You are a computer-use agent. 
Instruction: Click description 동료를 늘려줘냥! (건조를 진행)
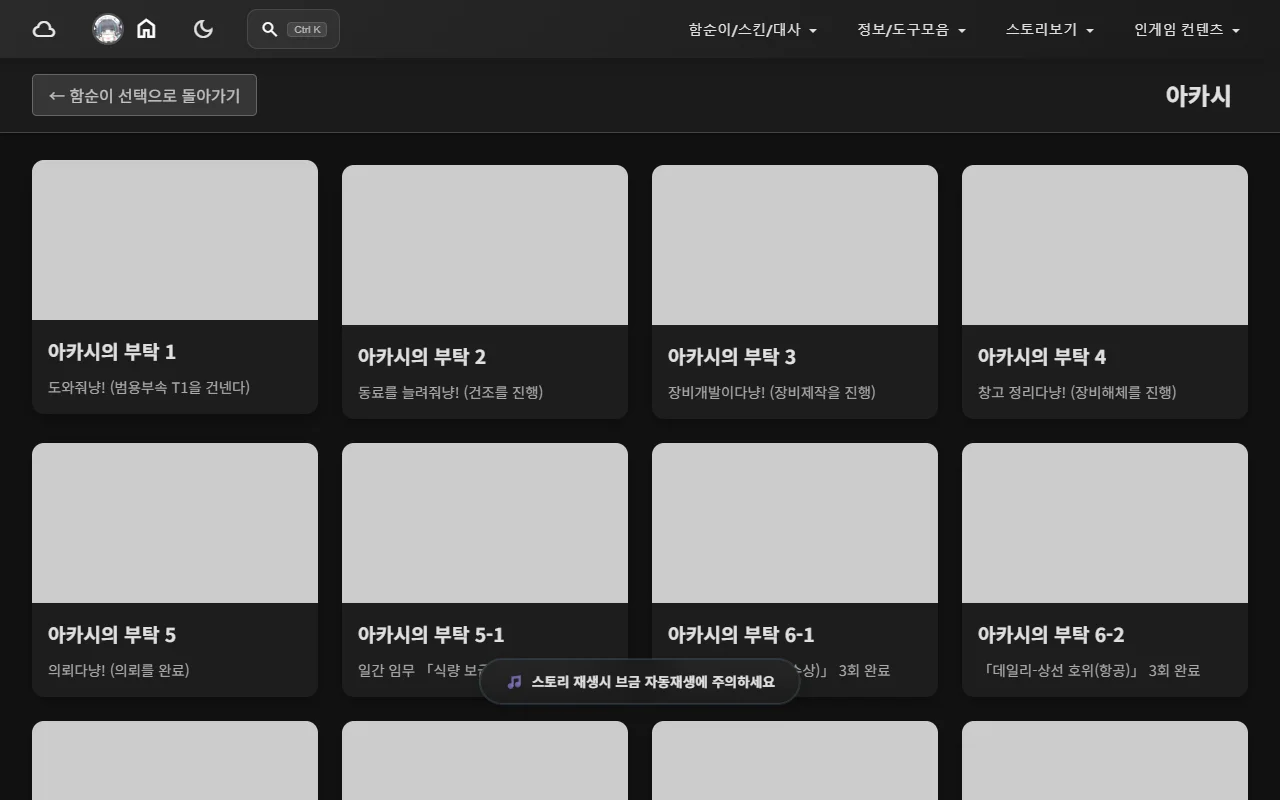(x=450, y=392)
